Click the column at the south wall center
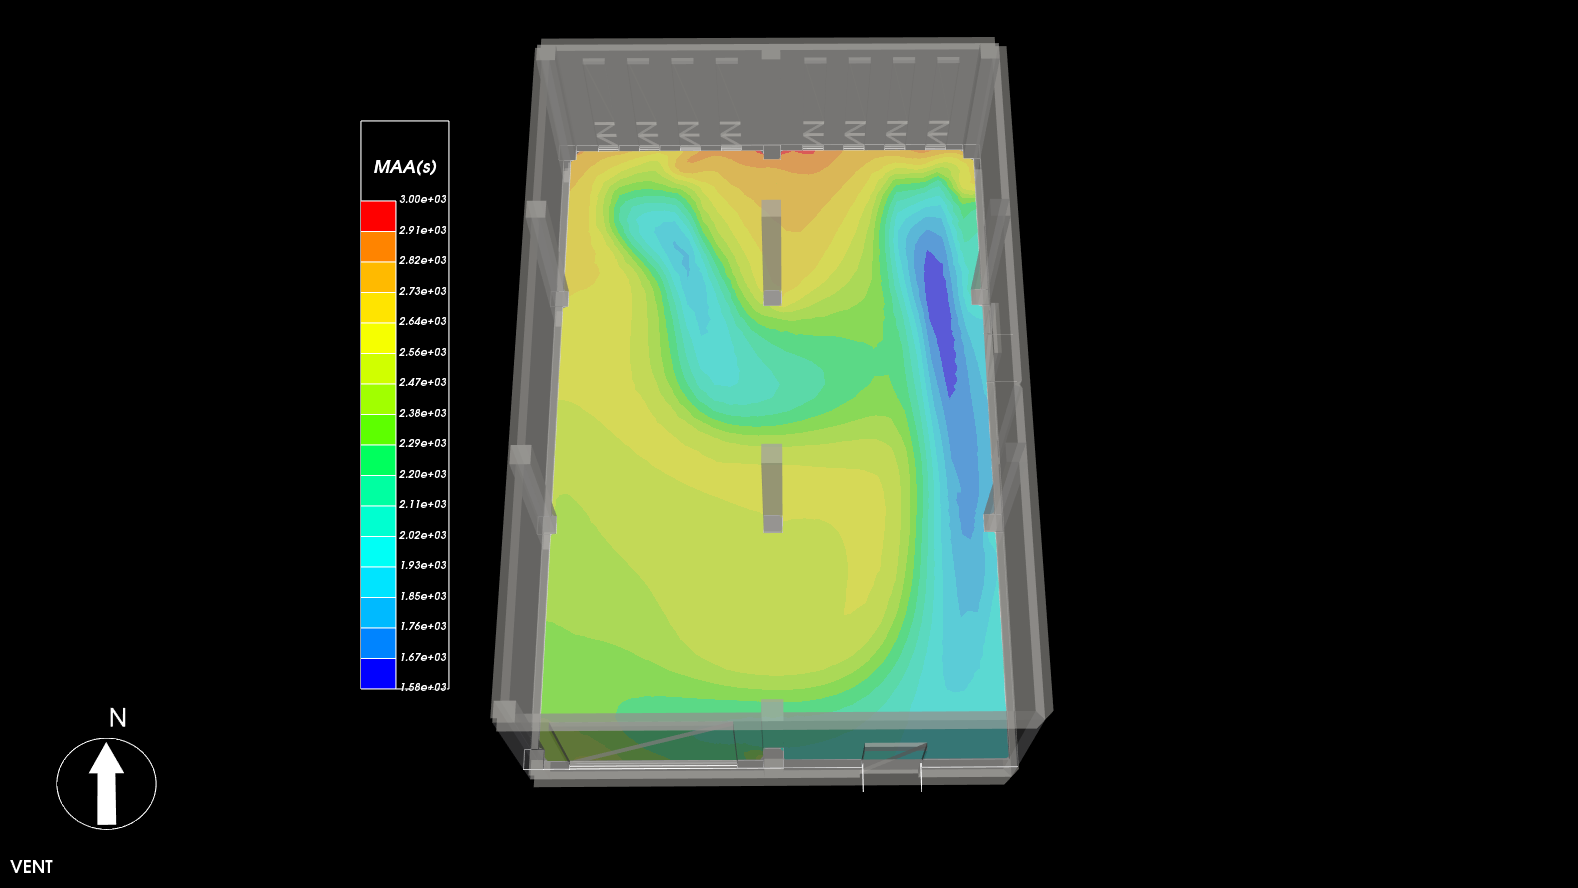1578x888 pixels. 772,735
